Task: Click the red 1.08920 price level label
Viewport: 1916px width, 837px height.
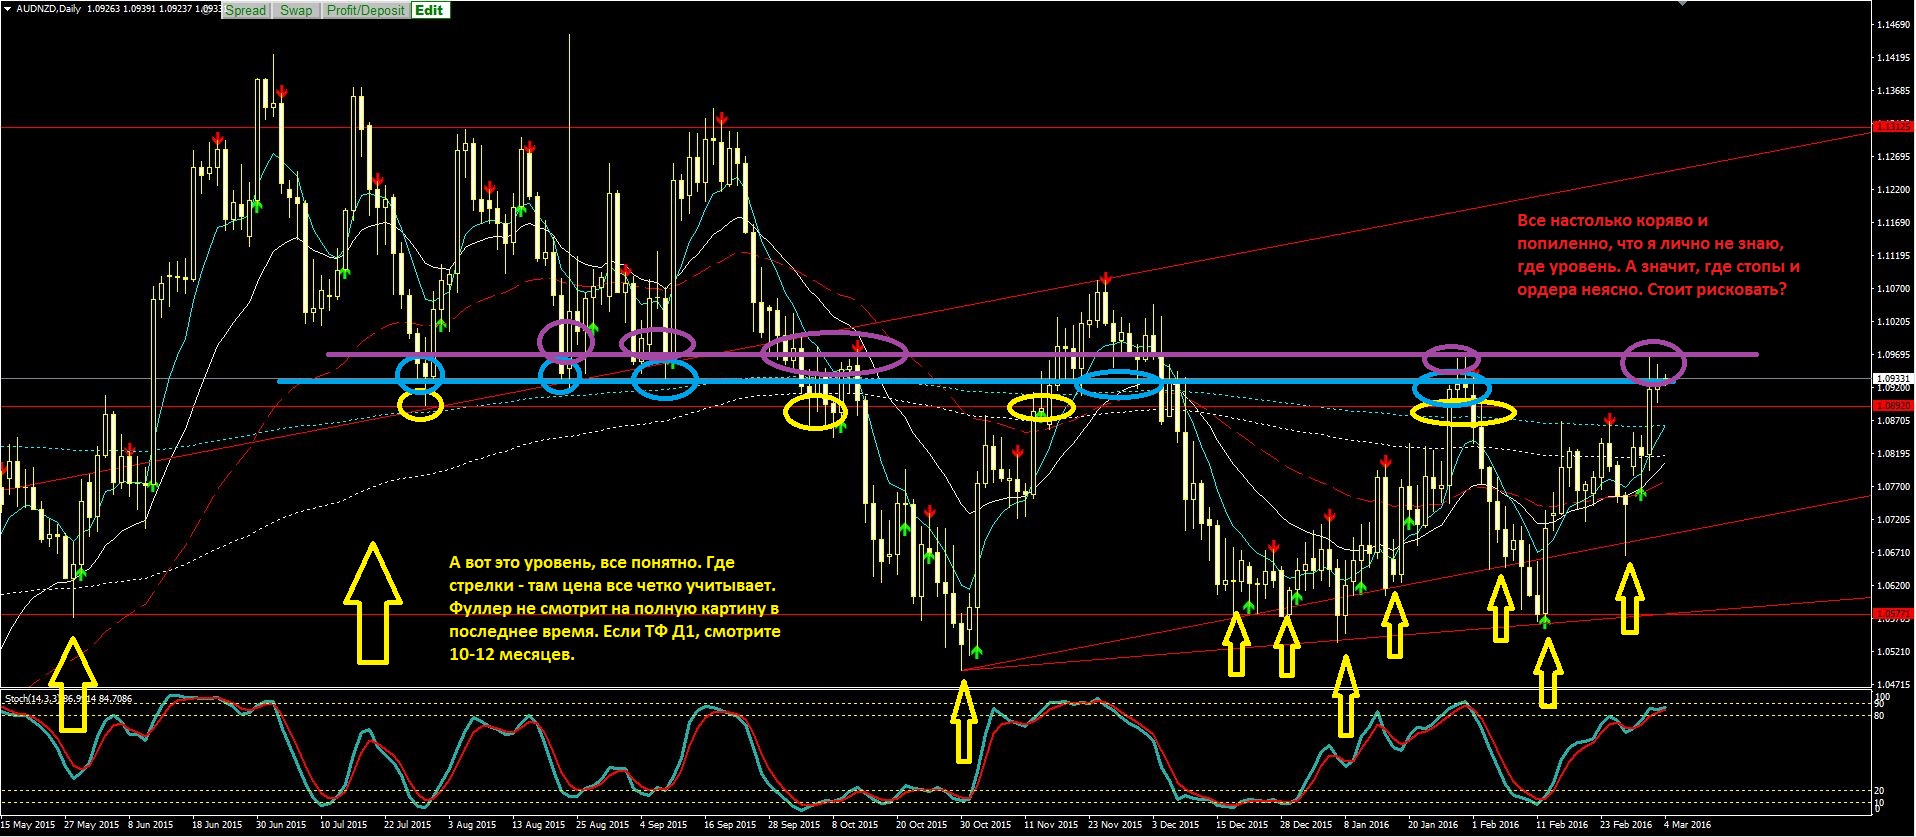Action: click(1891, 406)
